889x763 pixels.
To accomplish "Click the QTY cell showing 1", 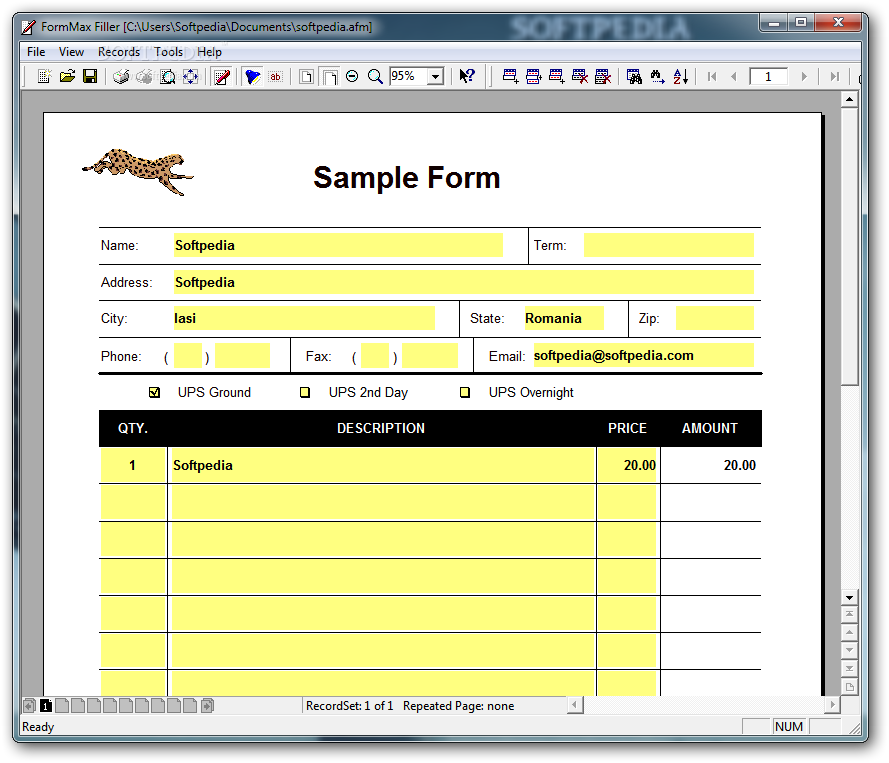I will [x=133, y=465].
